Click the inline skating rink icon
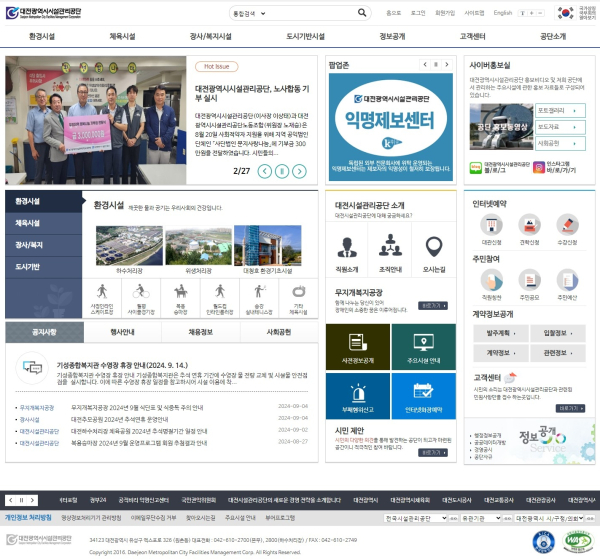The image size is (600, 560). (102, 292)
